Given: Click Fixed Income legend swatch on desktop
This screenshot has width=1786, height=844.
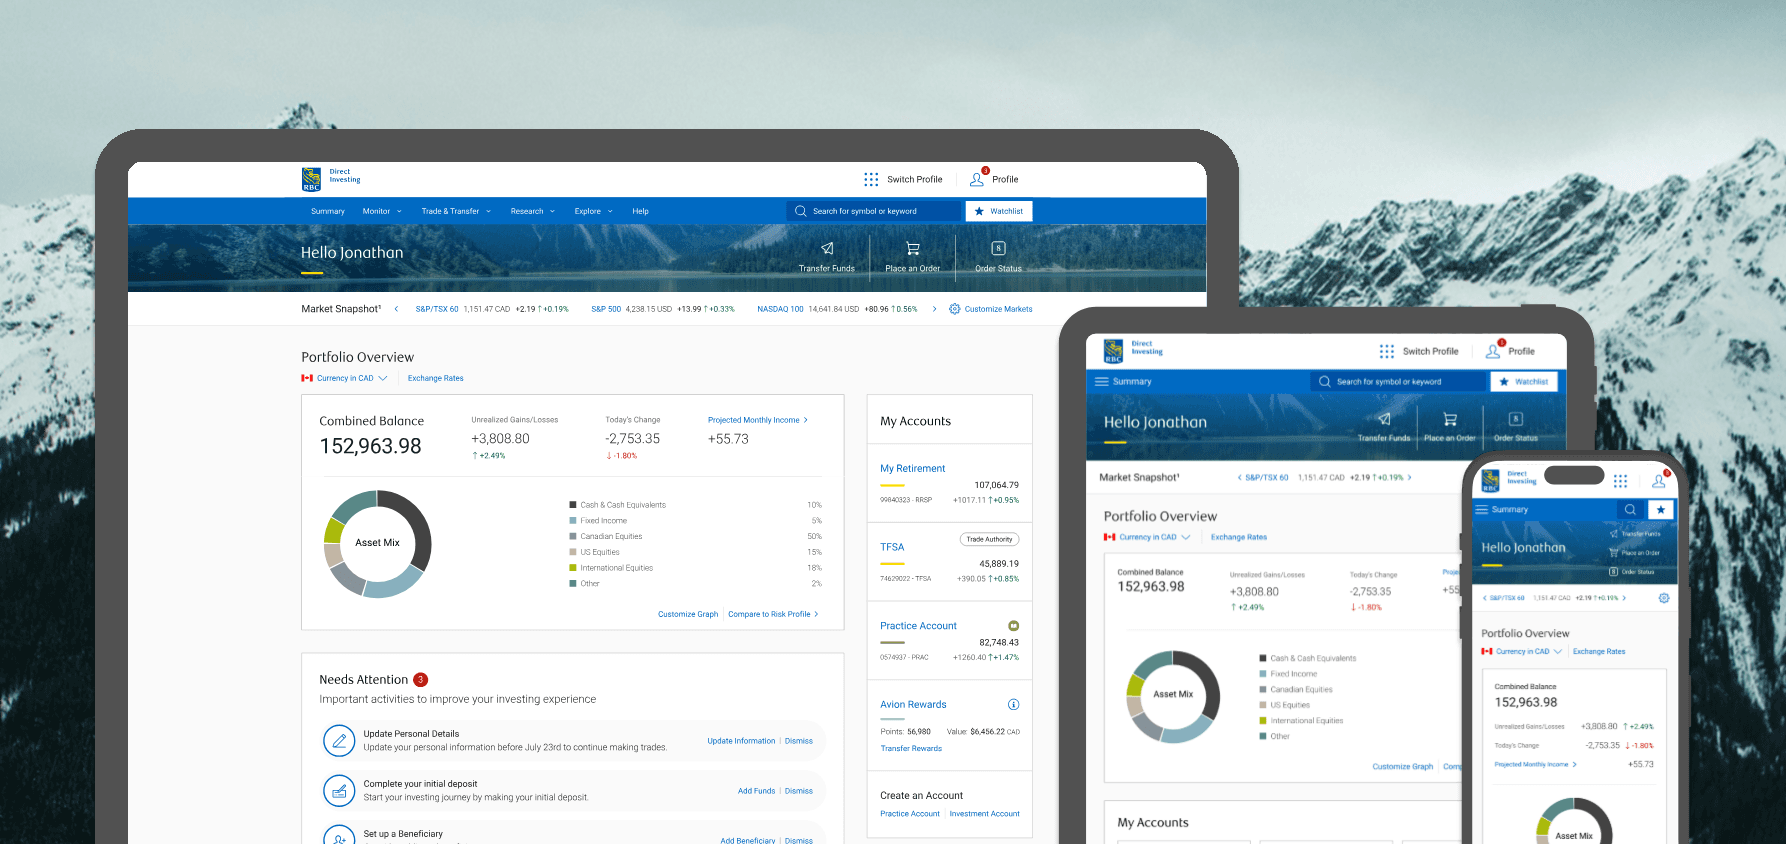Looking at the screenshot, I should click(573, 521).
